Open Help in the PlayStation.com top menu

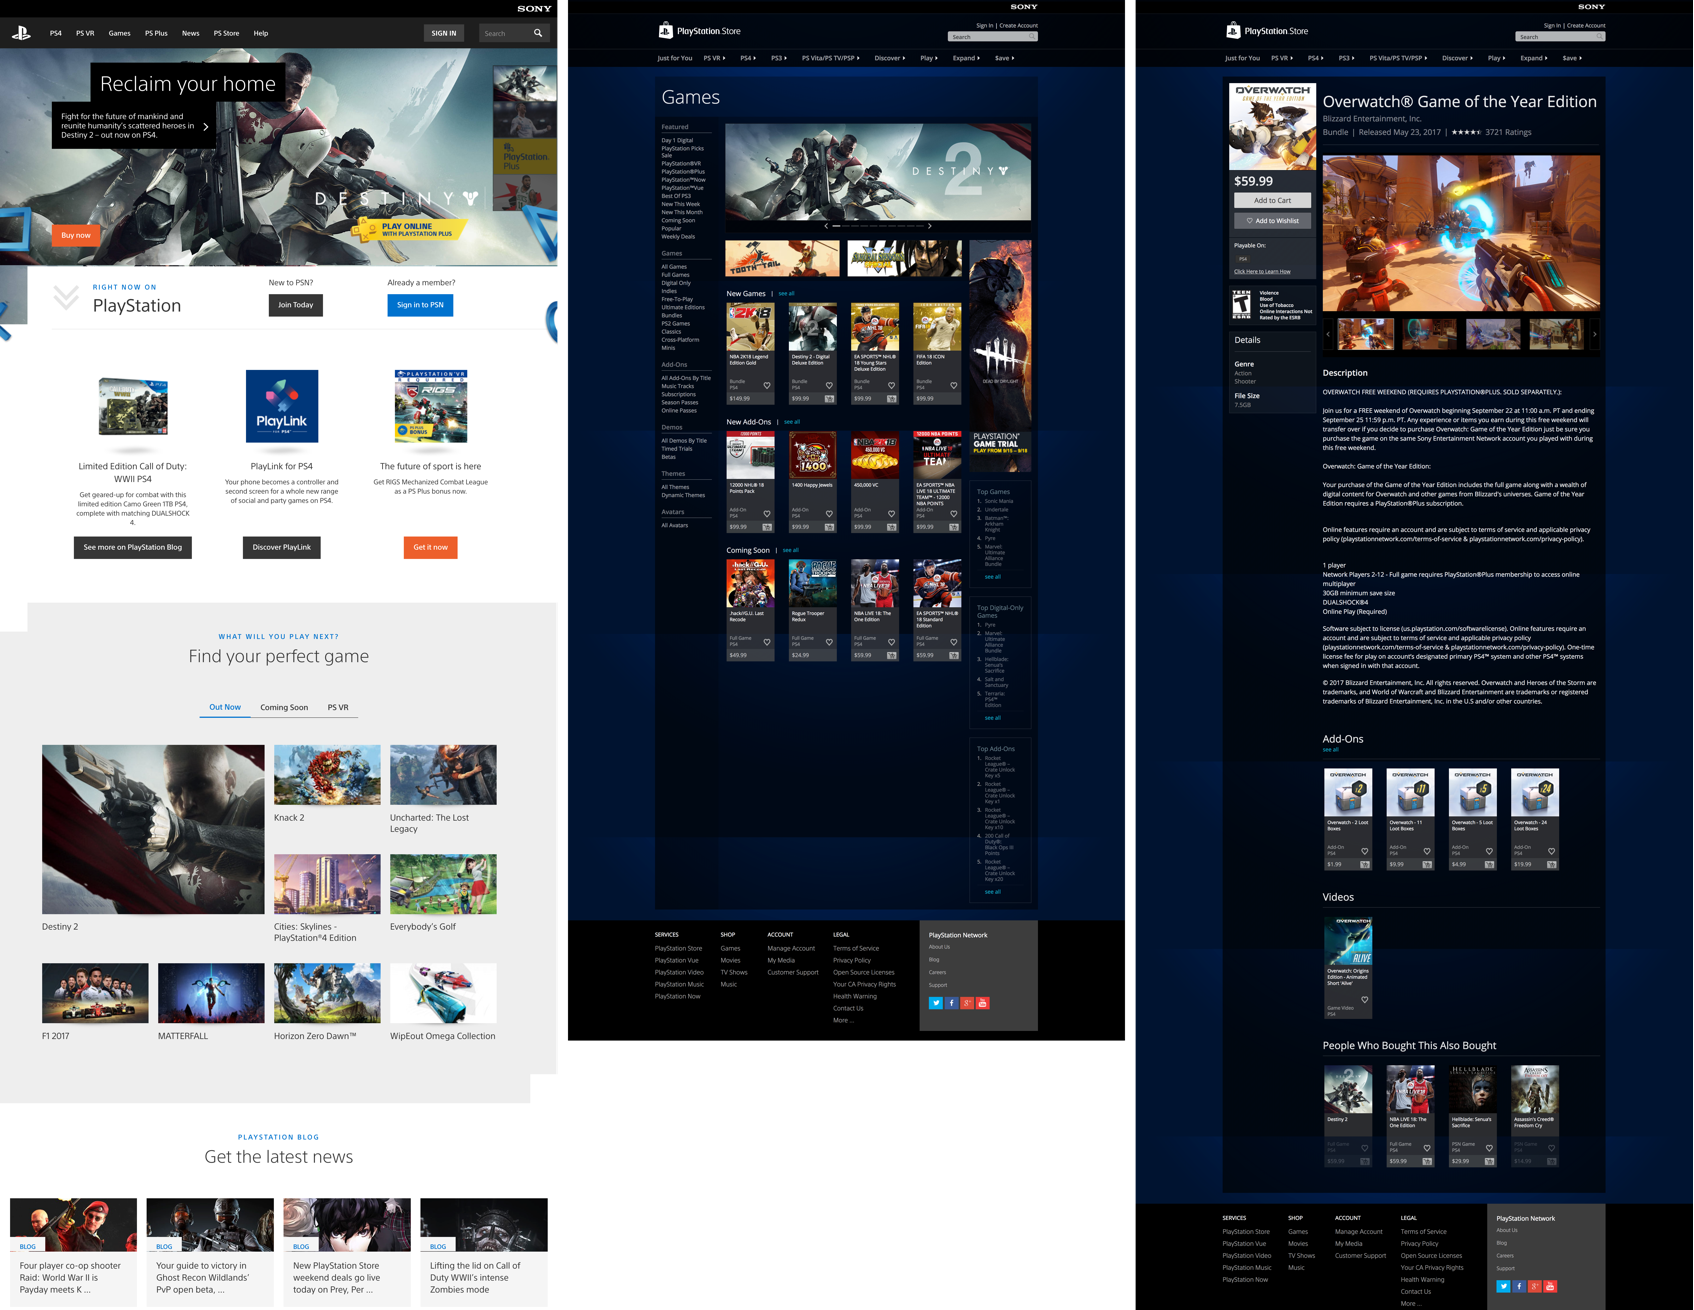pyautogui.click(x=261, y=33)
